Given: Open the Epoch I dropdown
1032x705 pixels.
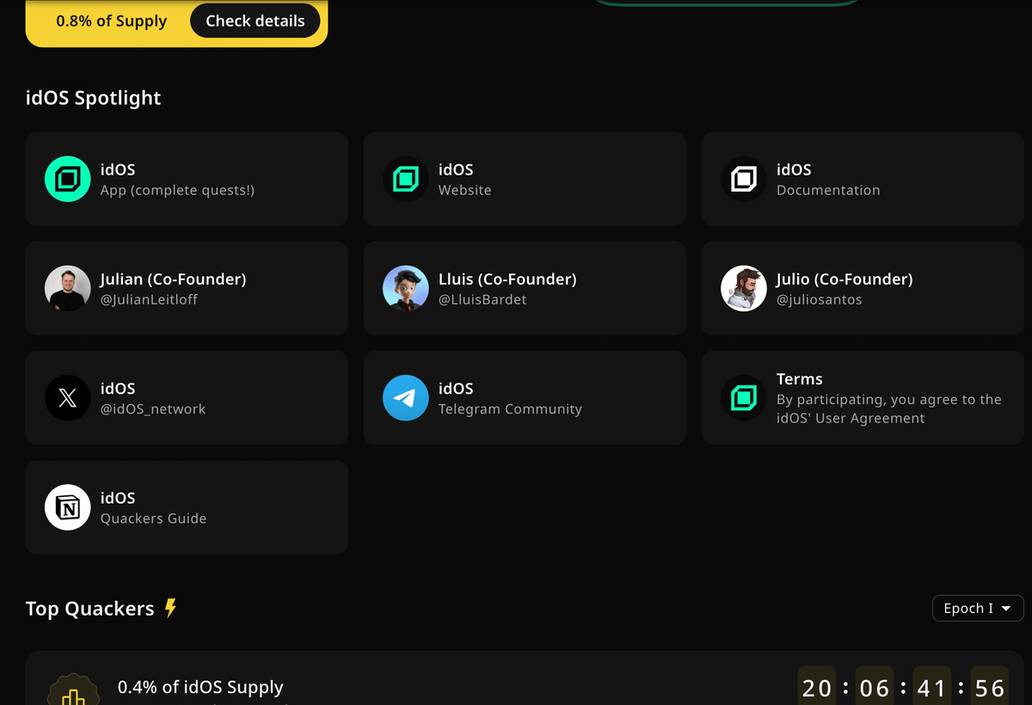Looking at the screenshot, I should 977,608.
